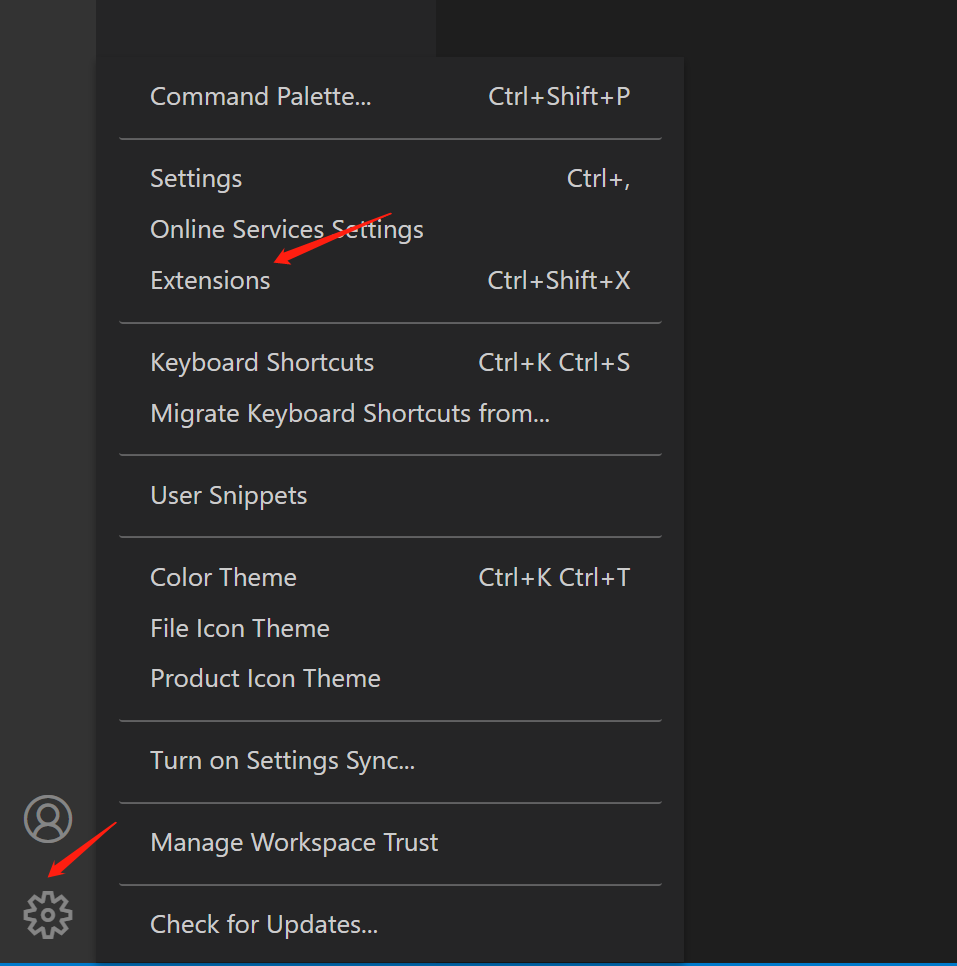Choose File Icon Theme
This screenshot has width=957, height=966.
pyautogui.click(x=240, y=629)
